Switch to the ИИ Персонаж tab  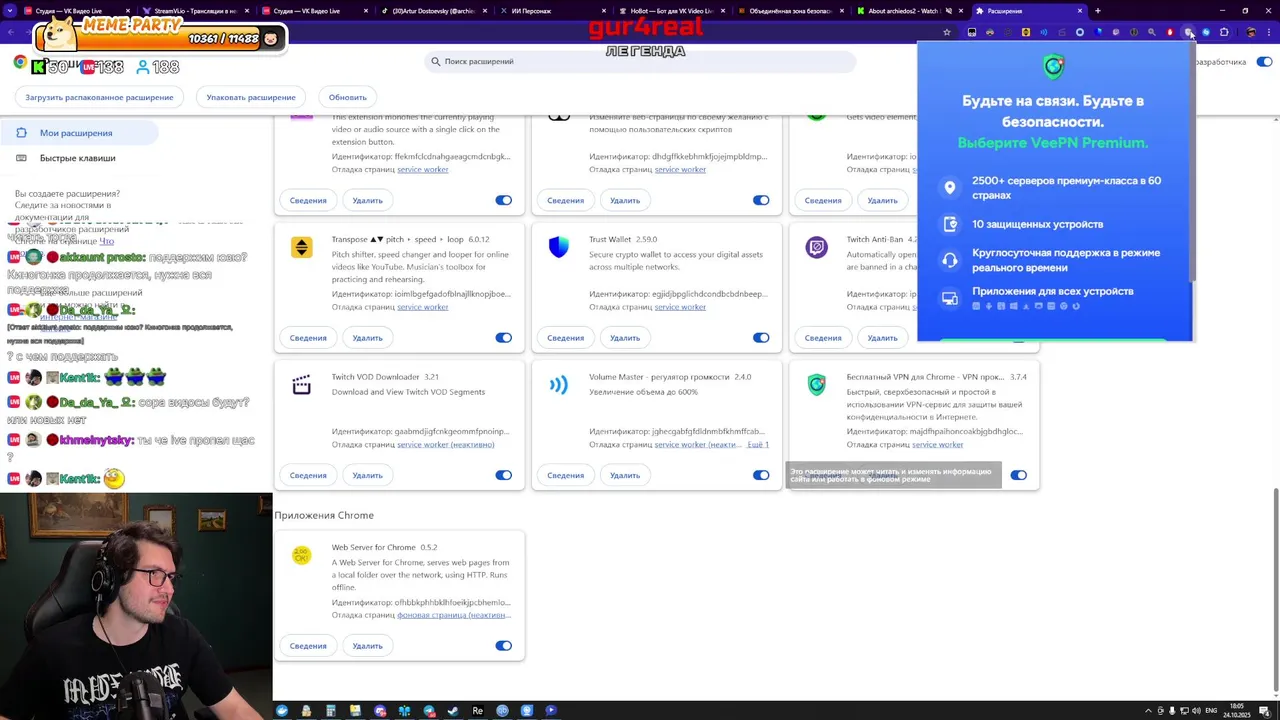coord(553,11)
